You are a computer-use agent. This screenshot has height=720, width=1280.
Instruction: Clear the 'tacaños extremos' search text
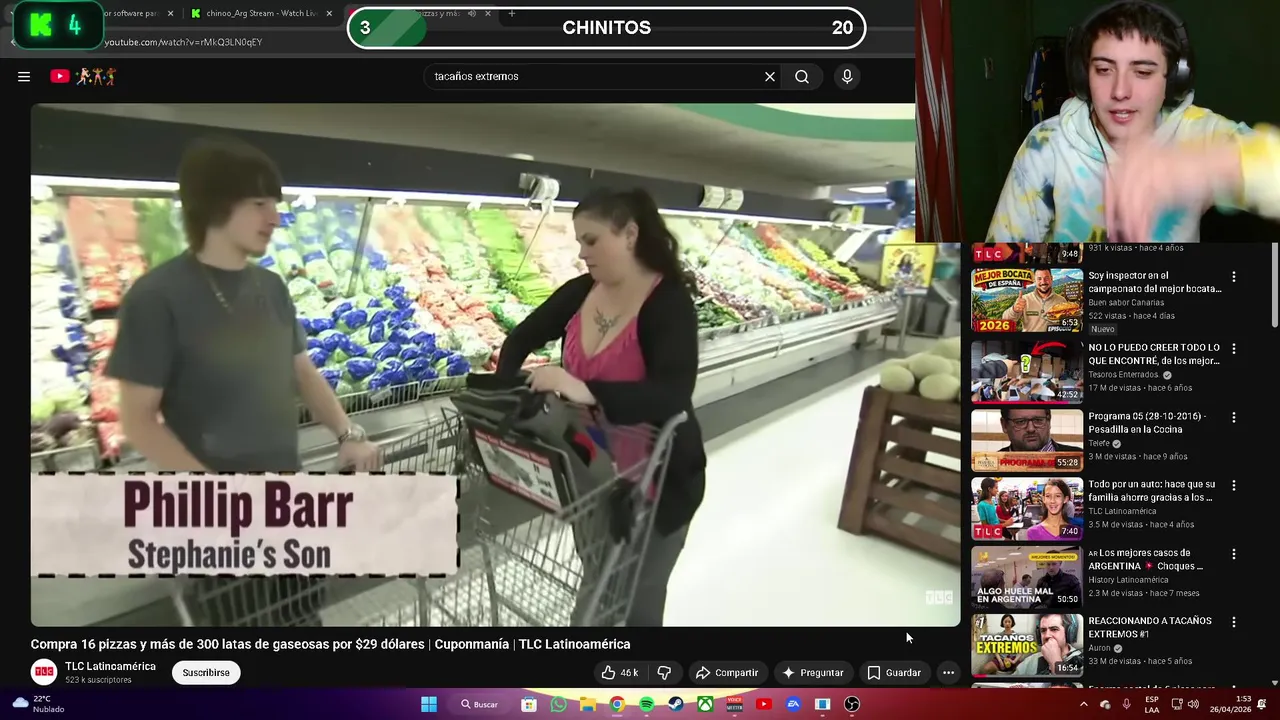coord(770,76)
